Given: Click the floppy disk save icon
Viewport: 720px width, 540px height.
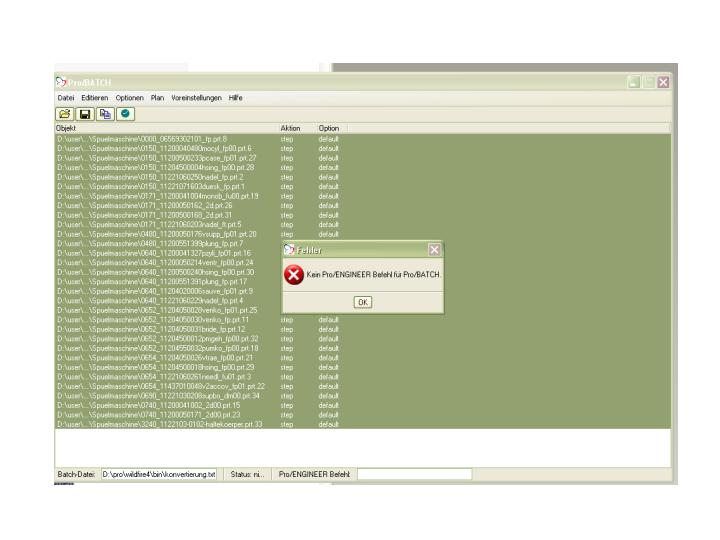Looking at the screenshot, I should (x=85, y=114).
